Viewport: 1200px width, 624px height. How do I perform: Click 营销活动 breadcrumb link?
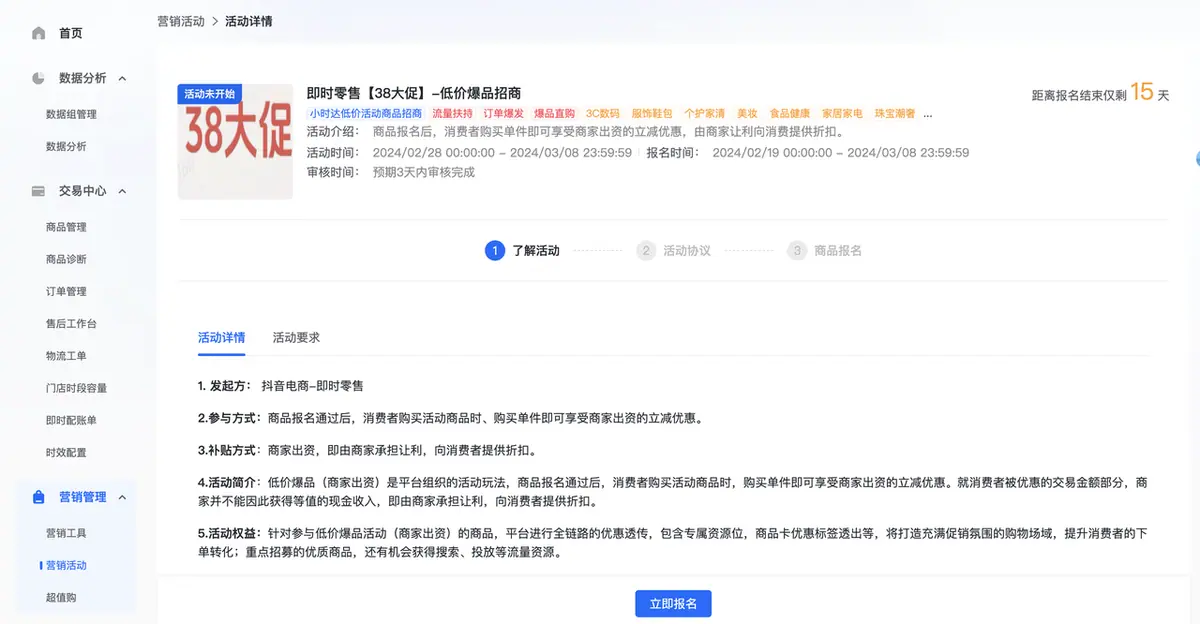[181, 21]
